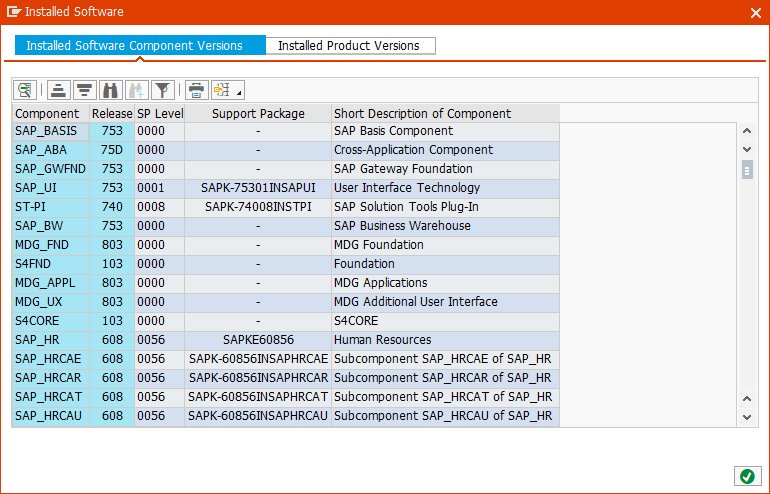Click the User Interface Technology description
This screenshot has width=770, height=494.
coord(445,188)
